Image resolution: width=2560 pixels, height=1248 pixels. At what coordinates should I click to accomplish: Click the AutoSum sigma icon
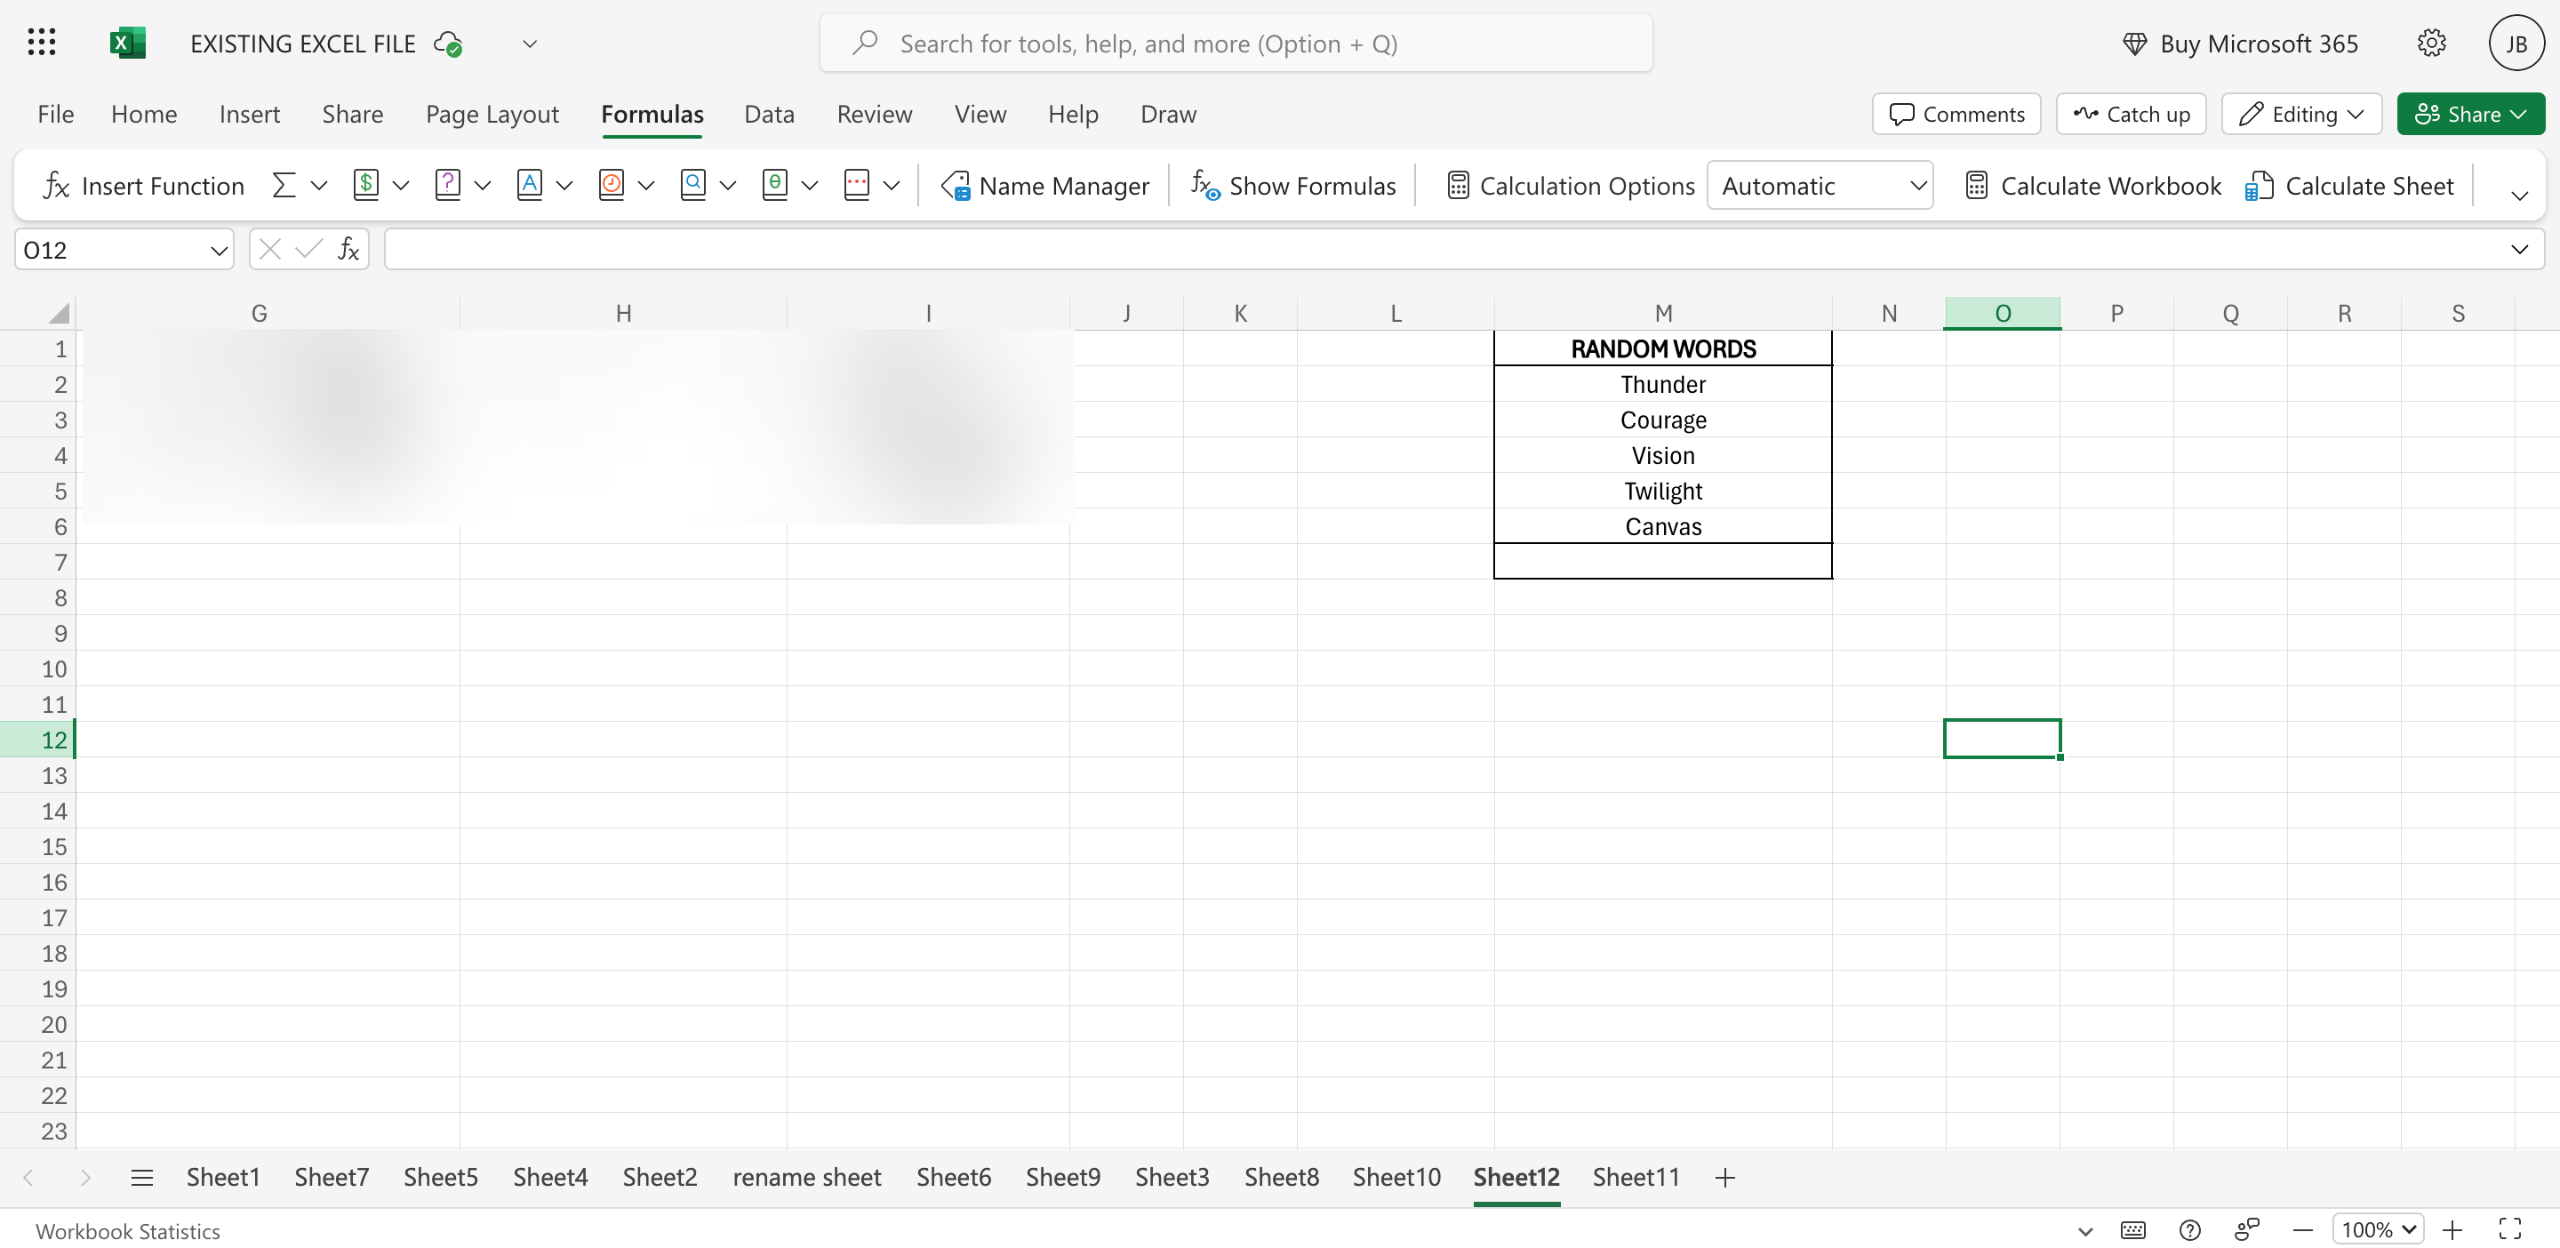click(284, 186)
